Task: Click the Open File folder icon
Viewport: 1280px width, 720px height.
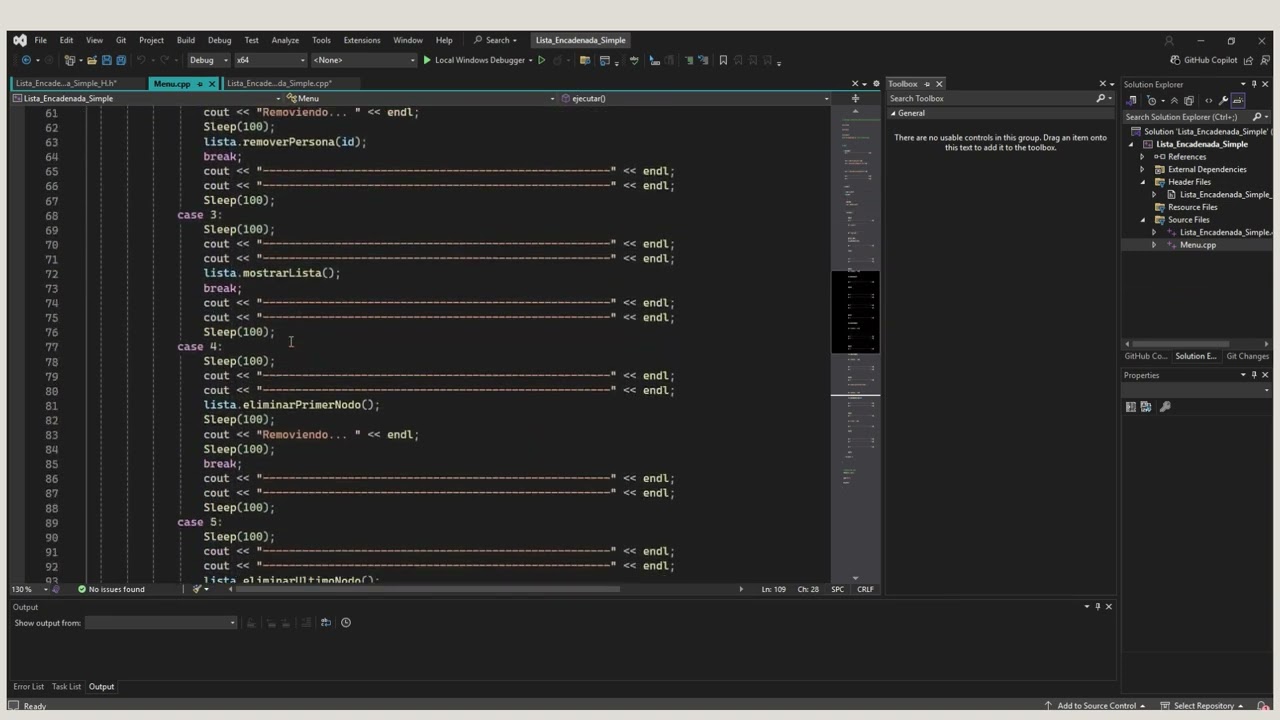Action: (x=92, y=60)
